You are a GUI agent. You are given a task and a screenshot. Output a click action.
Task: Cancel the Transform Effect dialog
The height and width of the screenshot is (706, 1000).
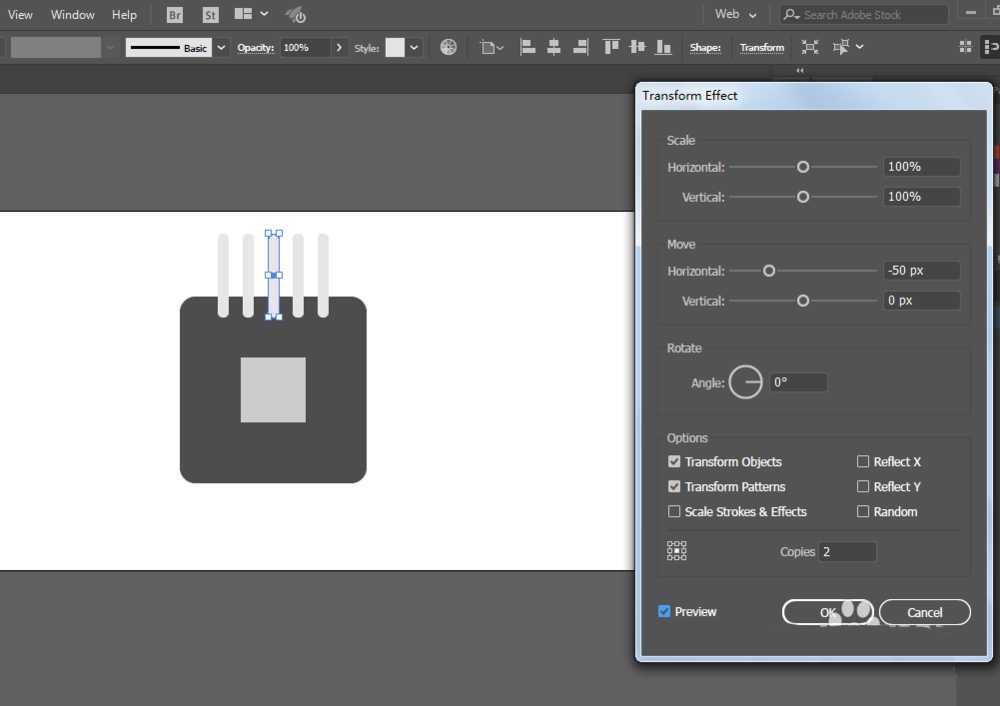pyautogui.click(x=924, y=612)
